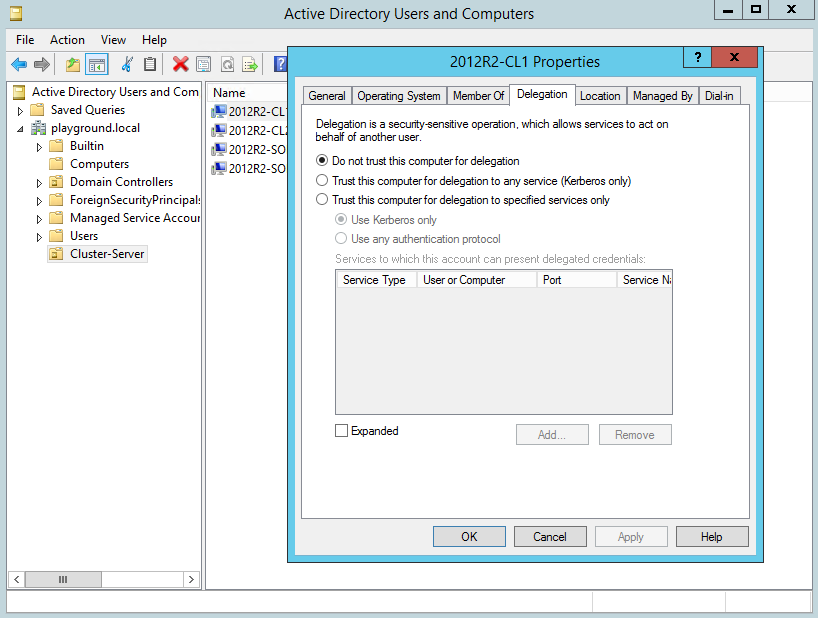Click the Back arrow toolbar icon
The image size is (818, 618).
point(19,65)
